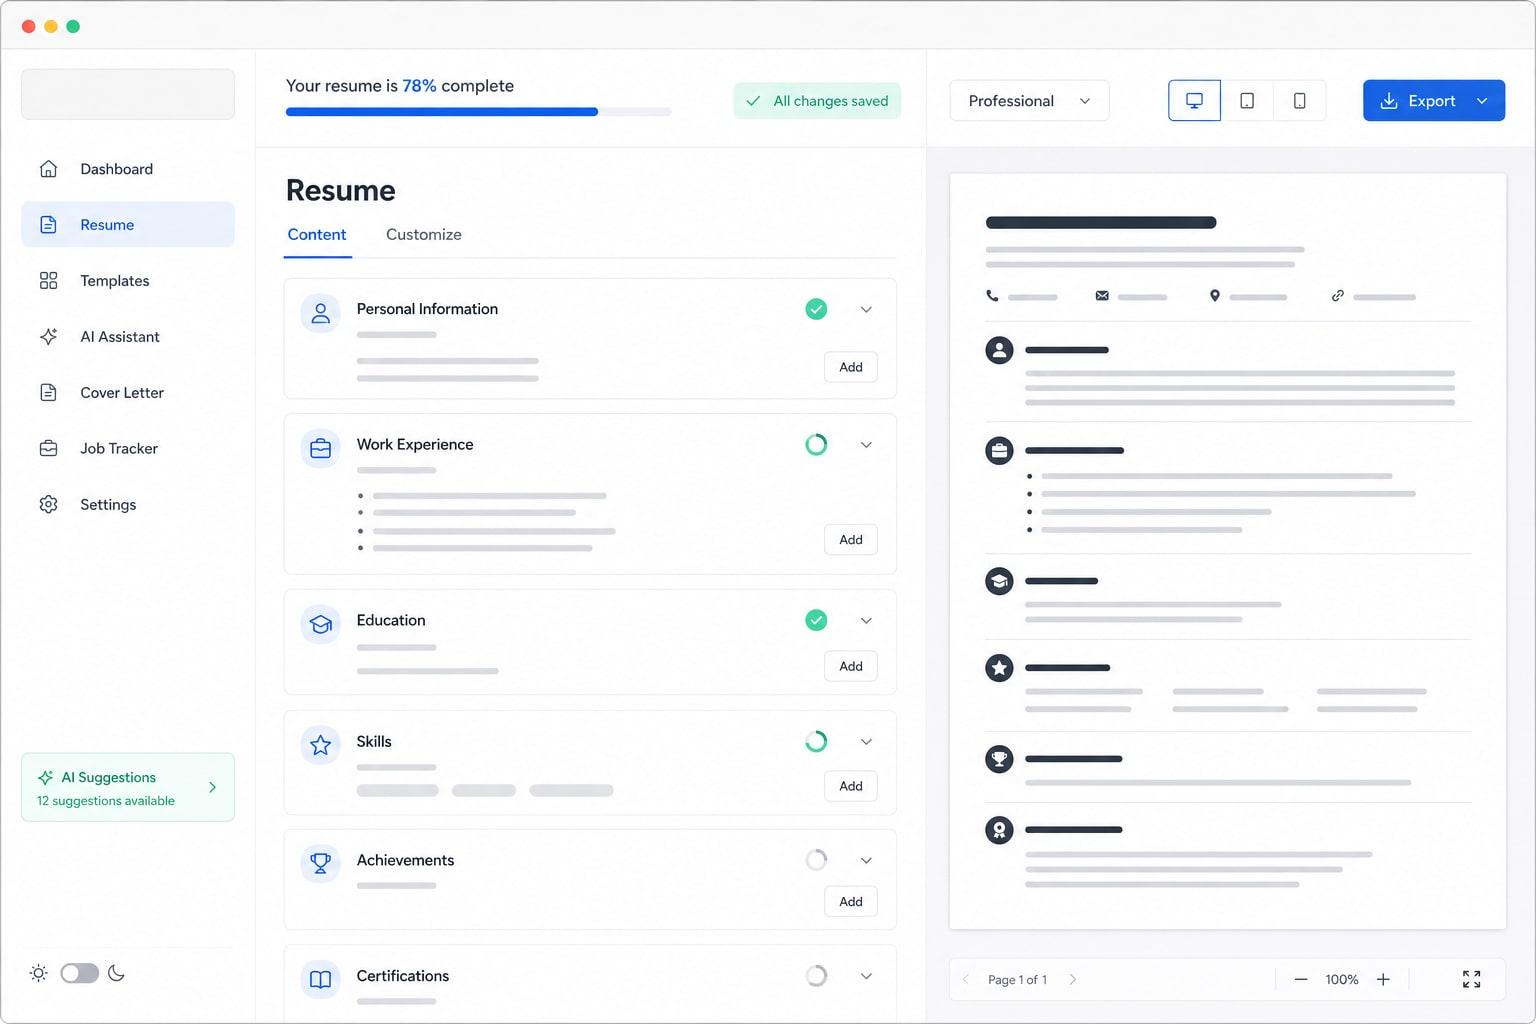Click the sun light-mode icon
The height and width of the screenshot is (1024, 1536).
[39, 974]
